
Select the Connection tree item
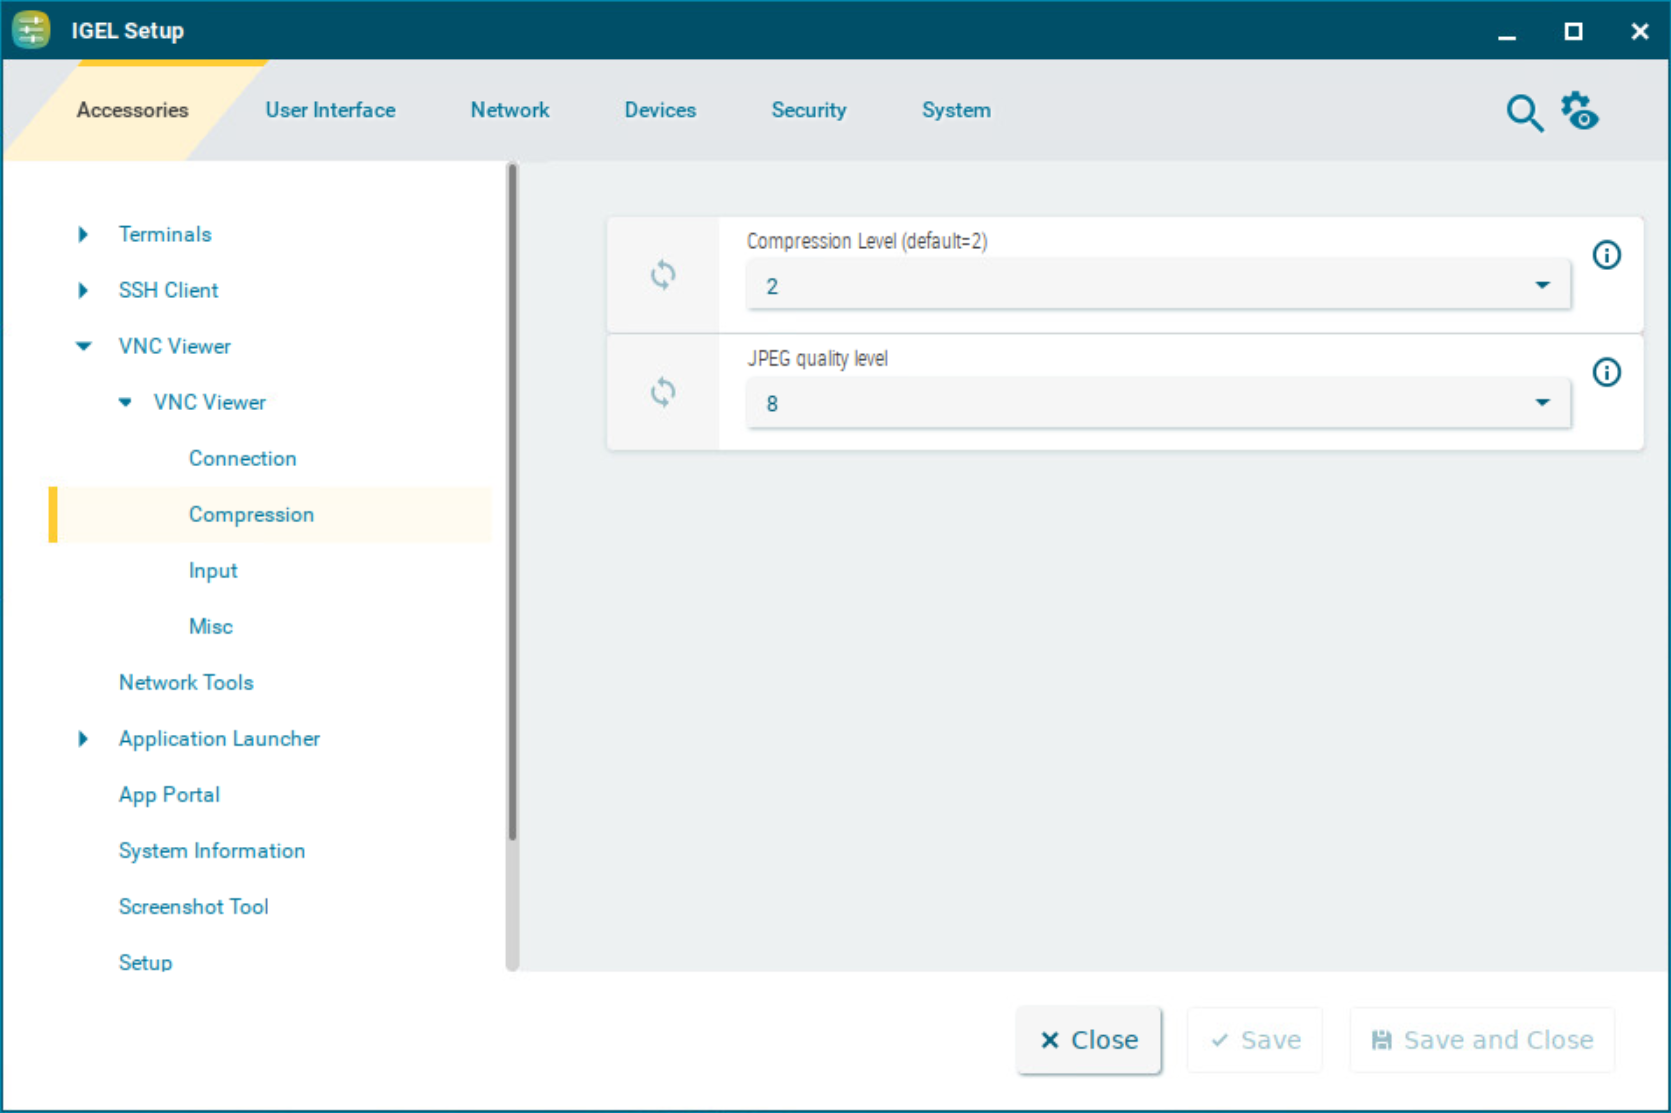242,458
